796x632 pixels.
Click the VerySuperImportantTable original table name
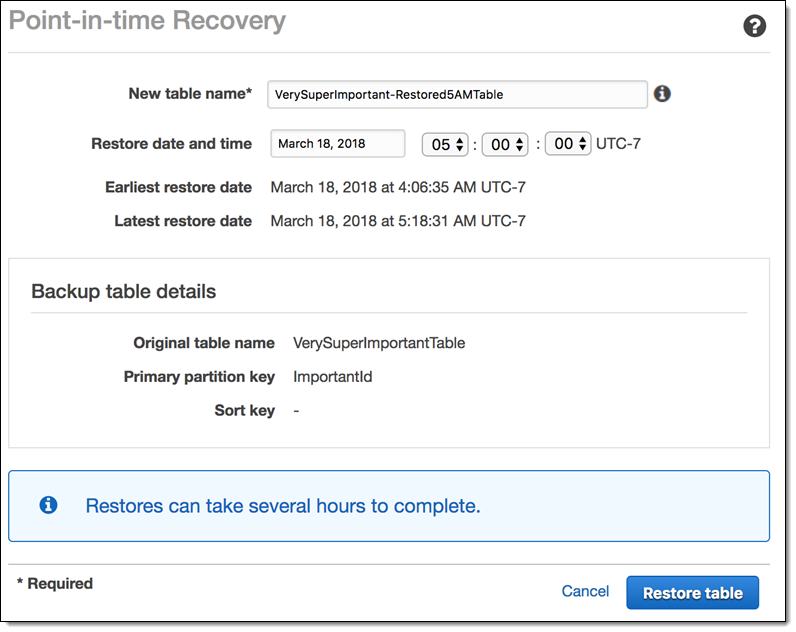click(x=379, y=343)
